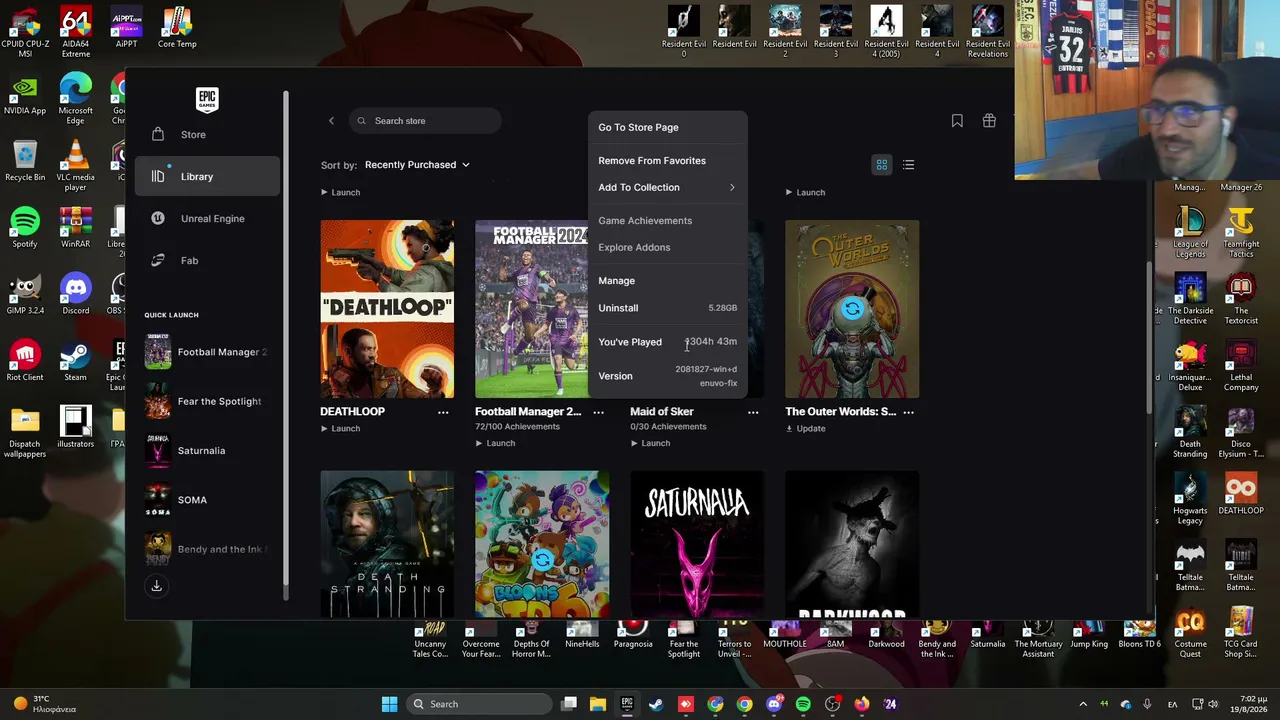Image resolution: width=1280 pixels, height=720 pixels.
Task: Open the Lethal Company desktop shortcut
Action: (1241, 366)
